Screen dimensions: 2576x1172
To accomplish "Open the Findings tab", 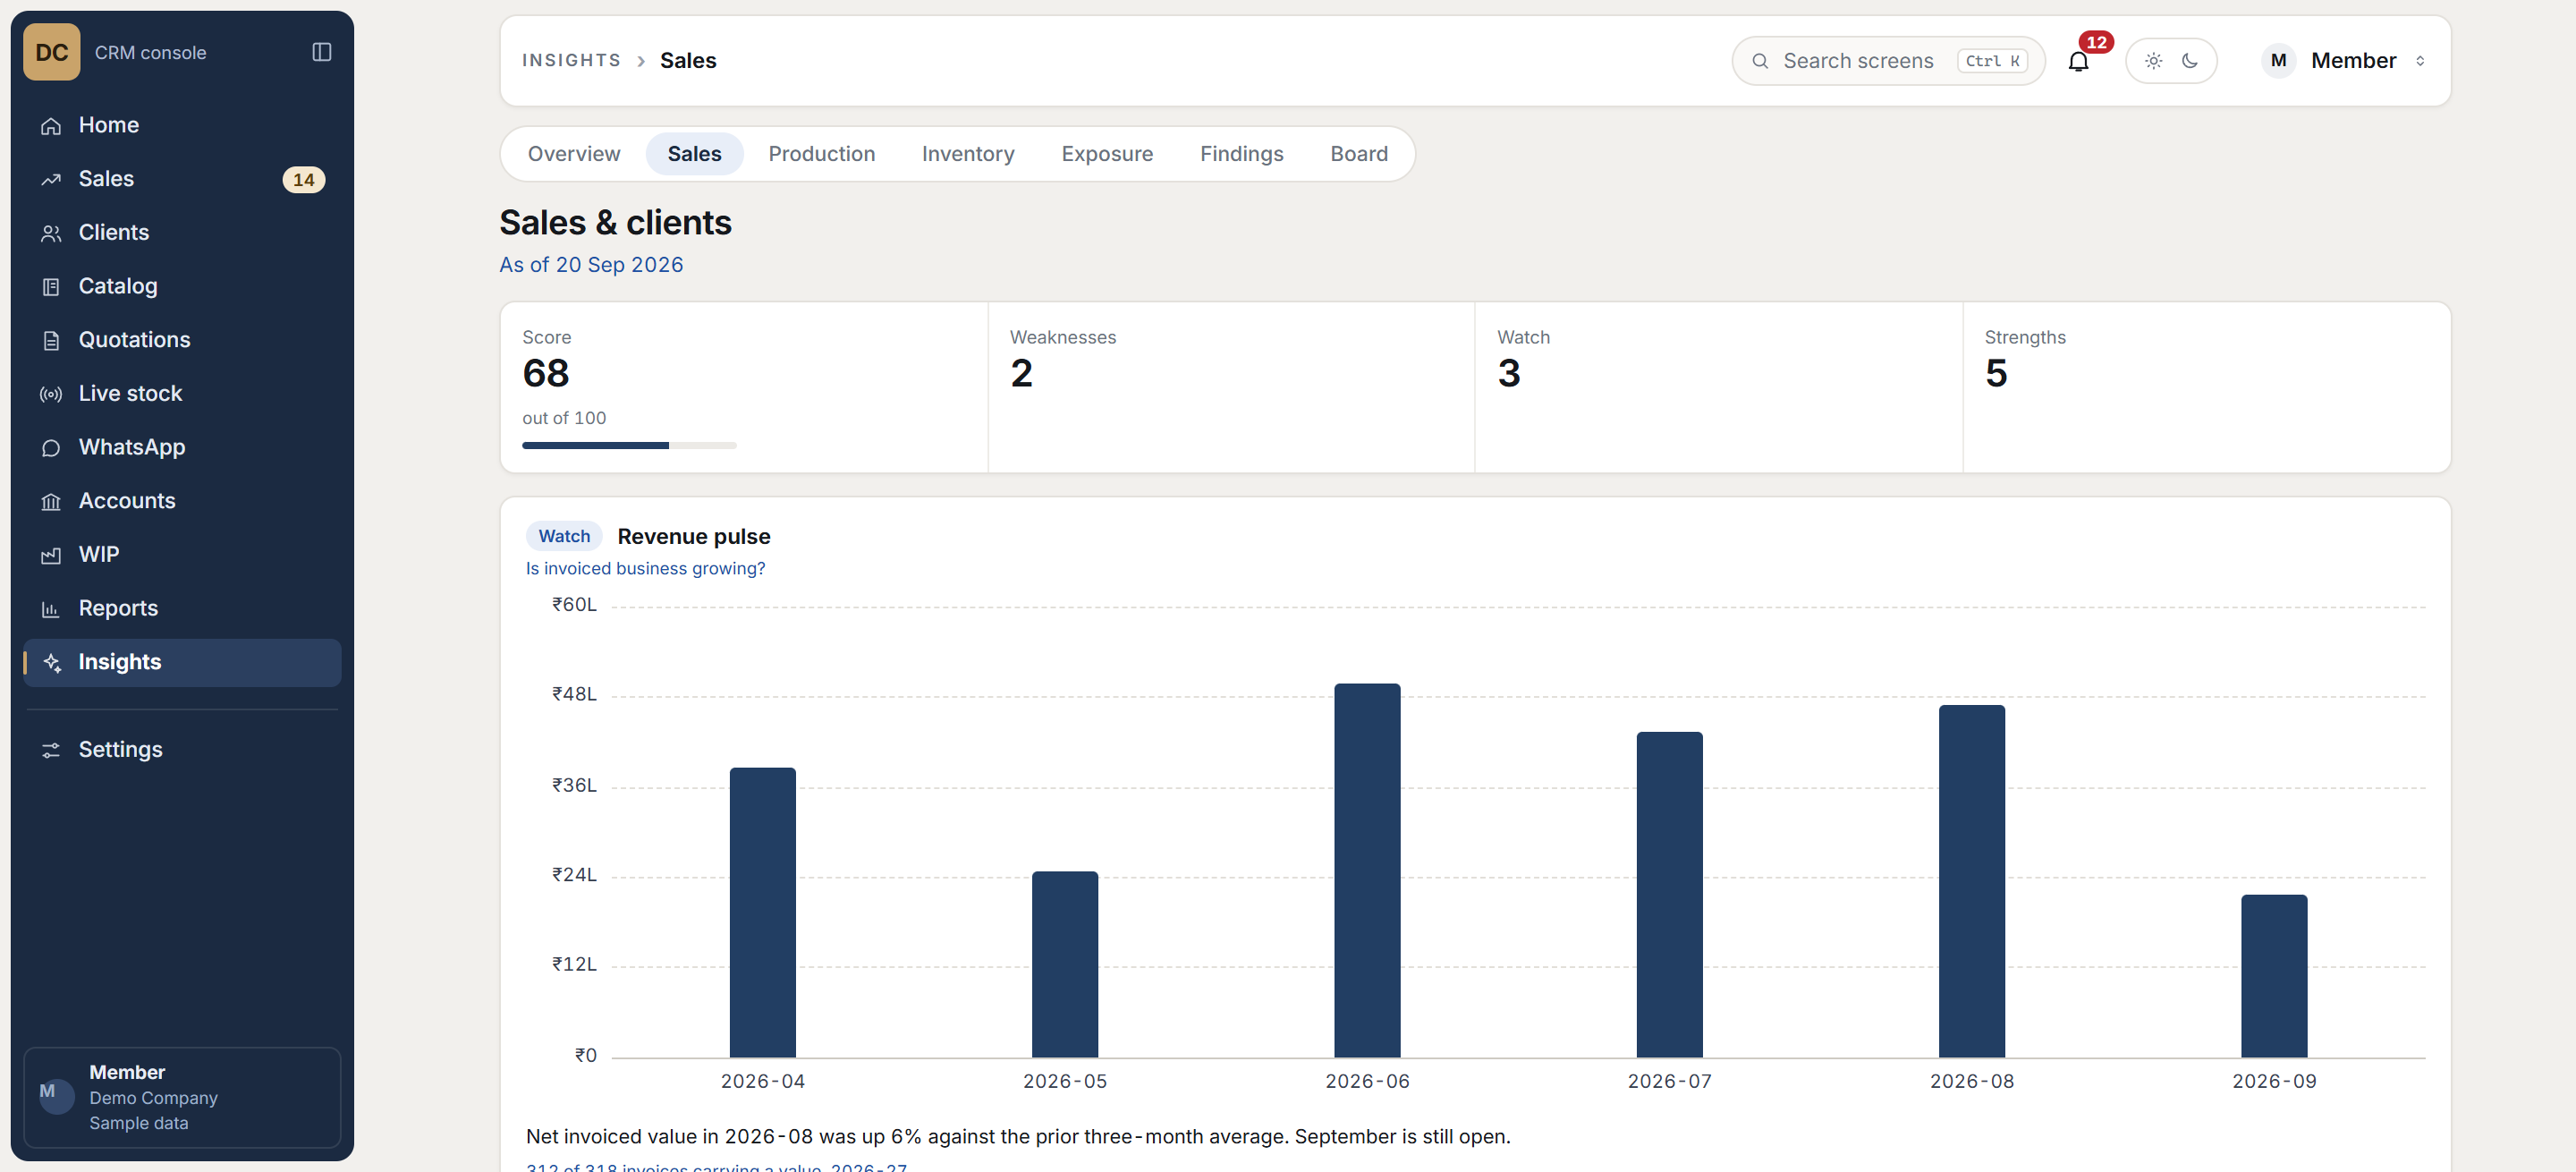I will tap(1241, 154).
